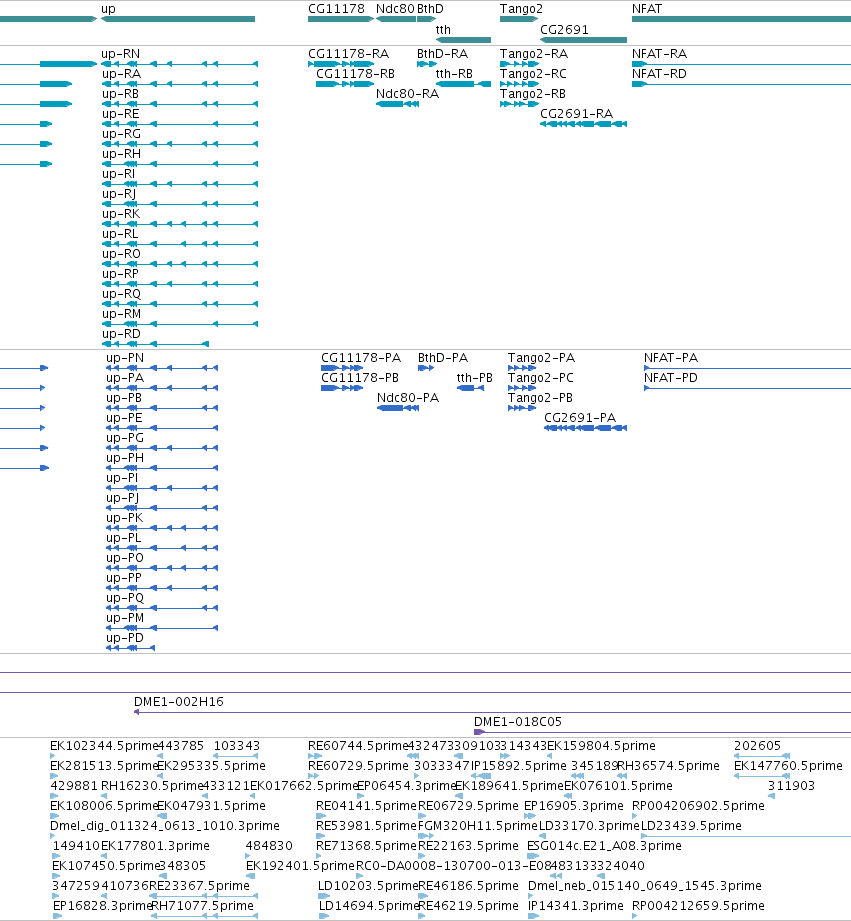Image resolution: width=851 pixels, height=921 pixels.
Task: Select the 'up' gene label
Action: point(108,9)
